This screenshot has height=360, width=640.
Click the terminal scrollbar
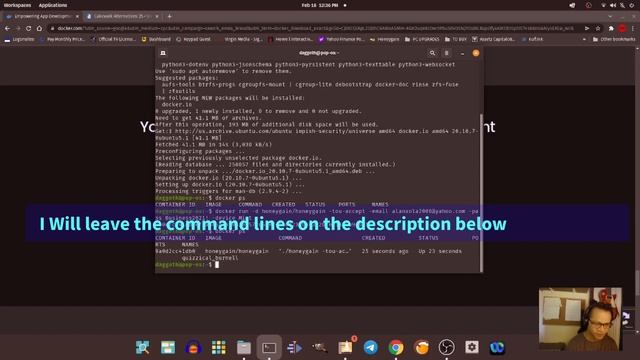point(481,192)
